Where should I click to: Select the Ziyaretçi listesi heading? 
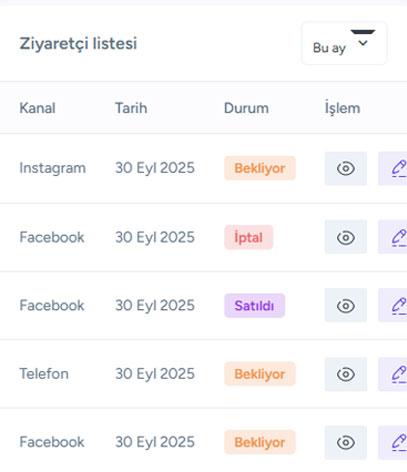[x=78, y=44]
